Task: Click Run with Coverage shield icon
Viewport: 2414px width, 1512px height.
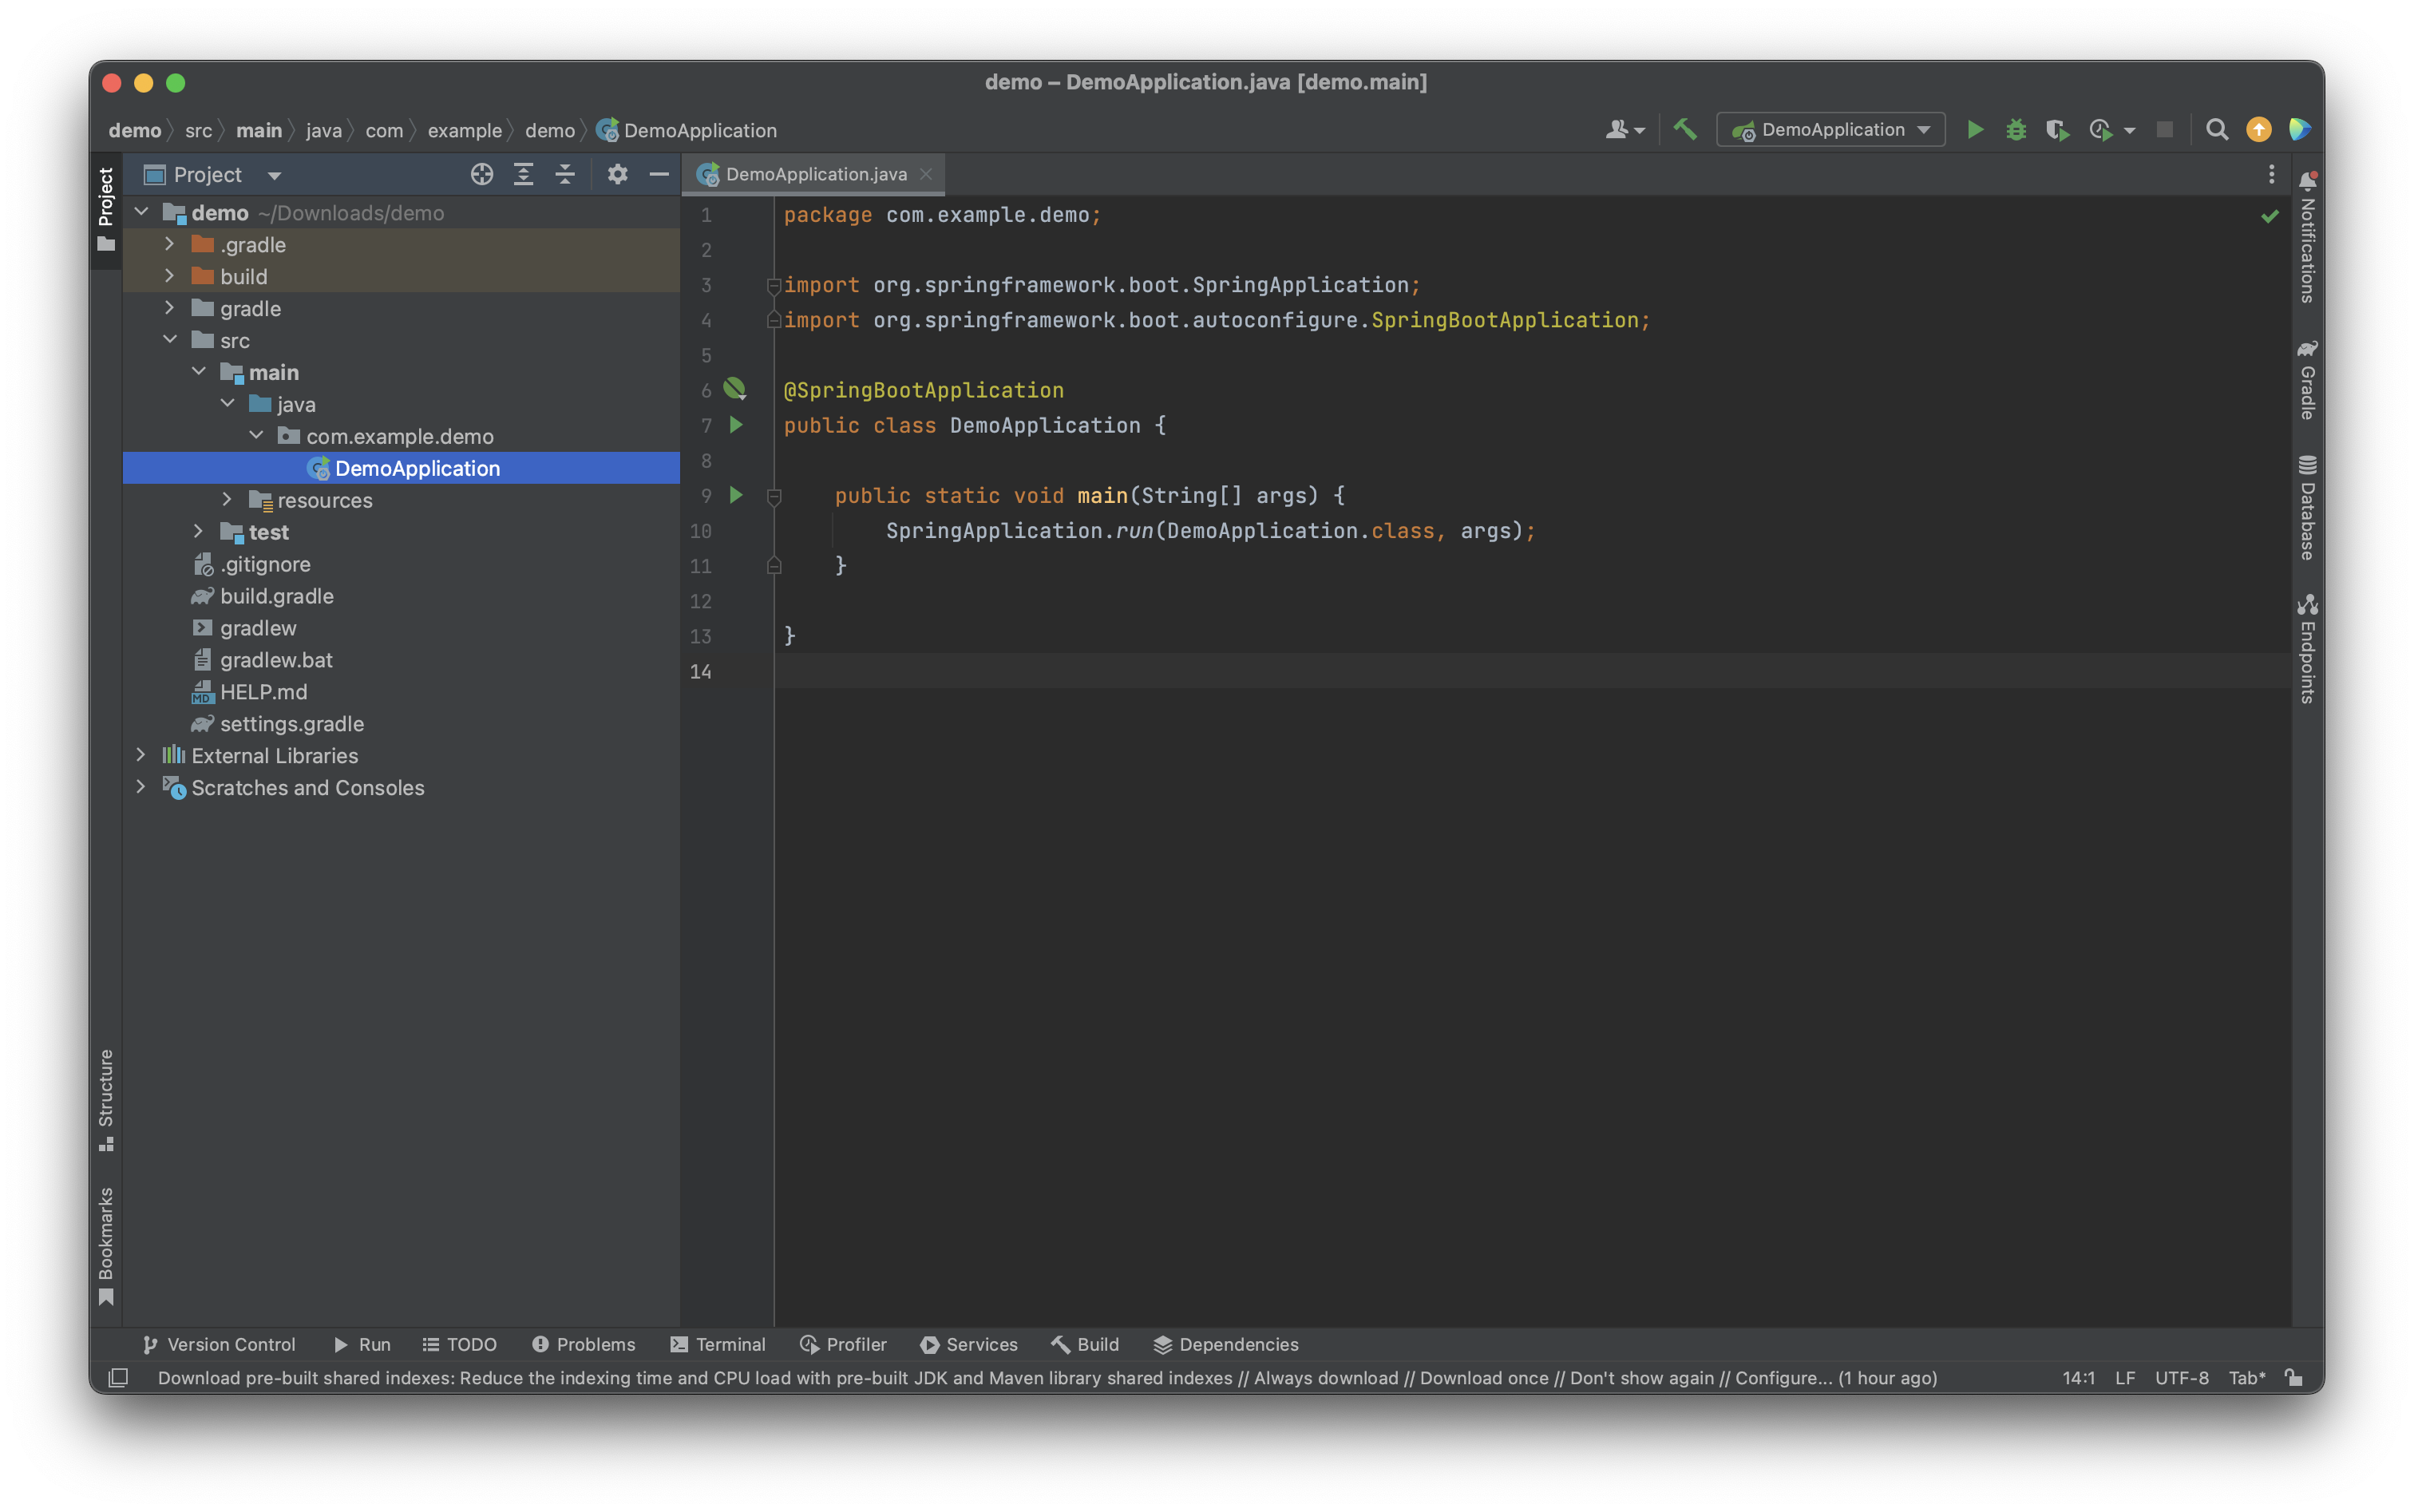Action: point(2056,130)
